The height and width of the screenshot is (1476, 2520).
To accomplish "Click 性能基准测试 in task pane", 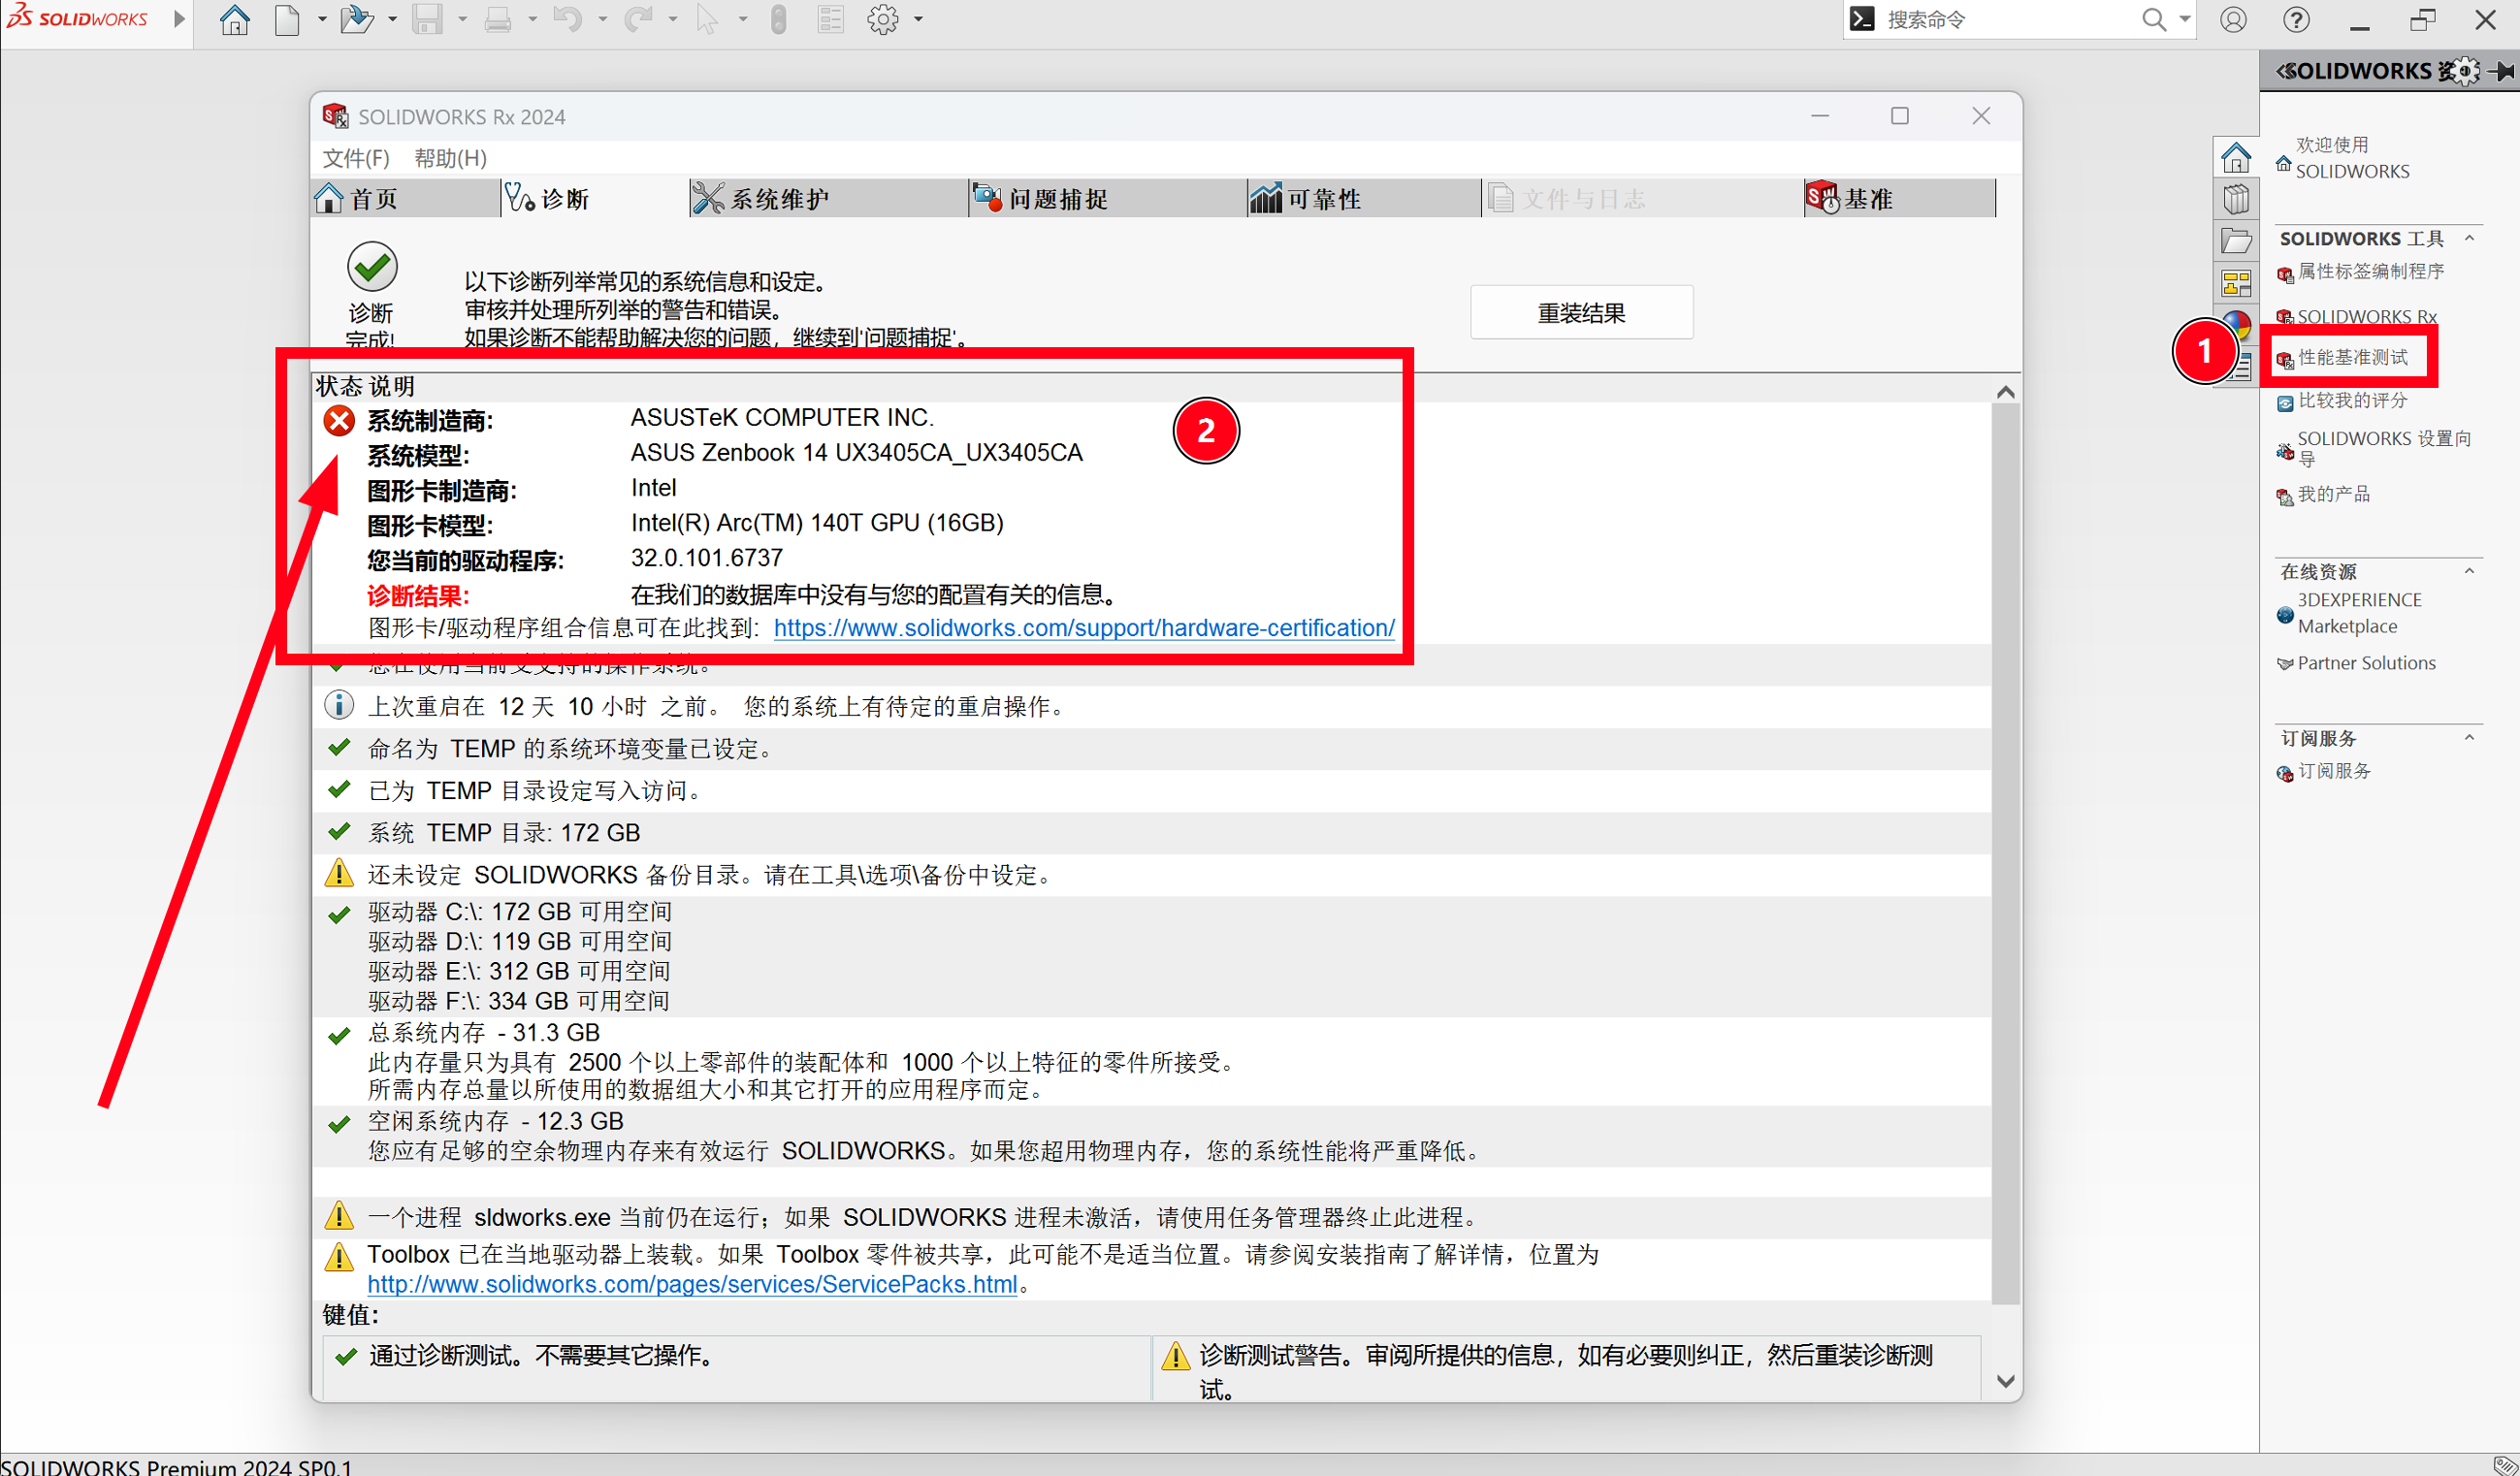I will 2352,358.
